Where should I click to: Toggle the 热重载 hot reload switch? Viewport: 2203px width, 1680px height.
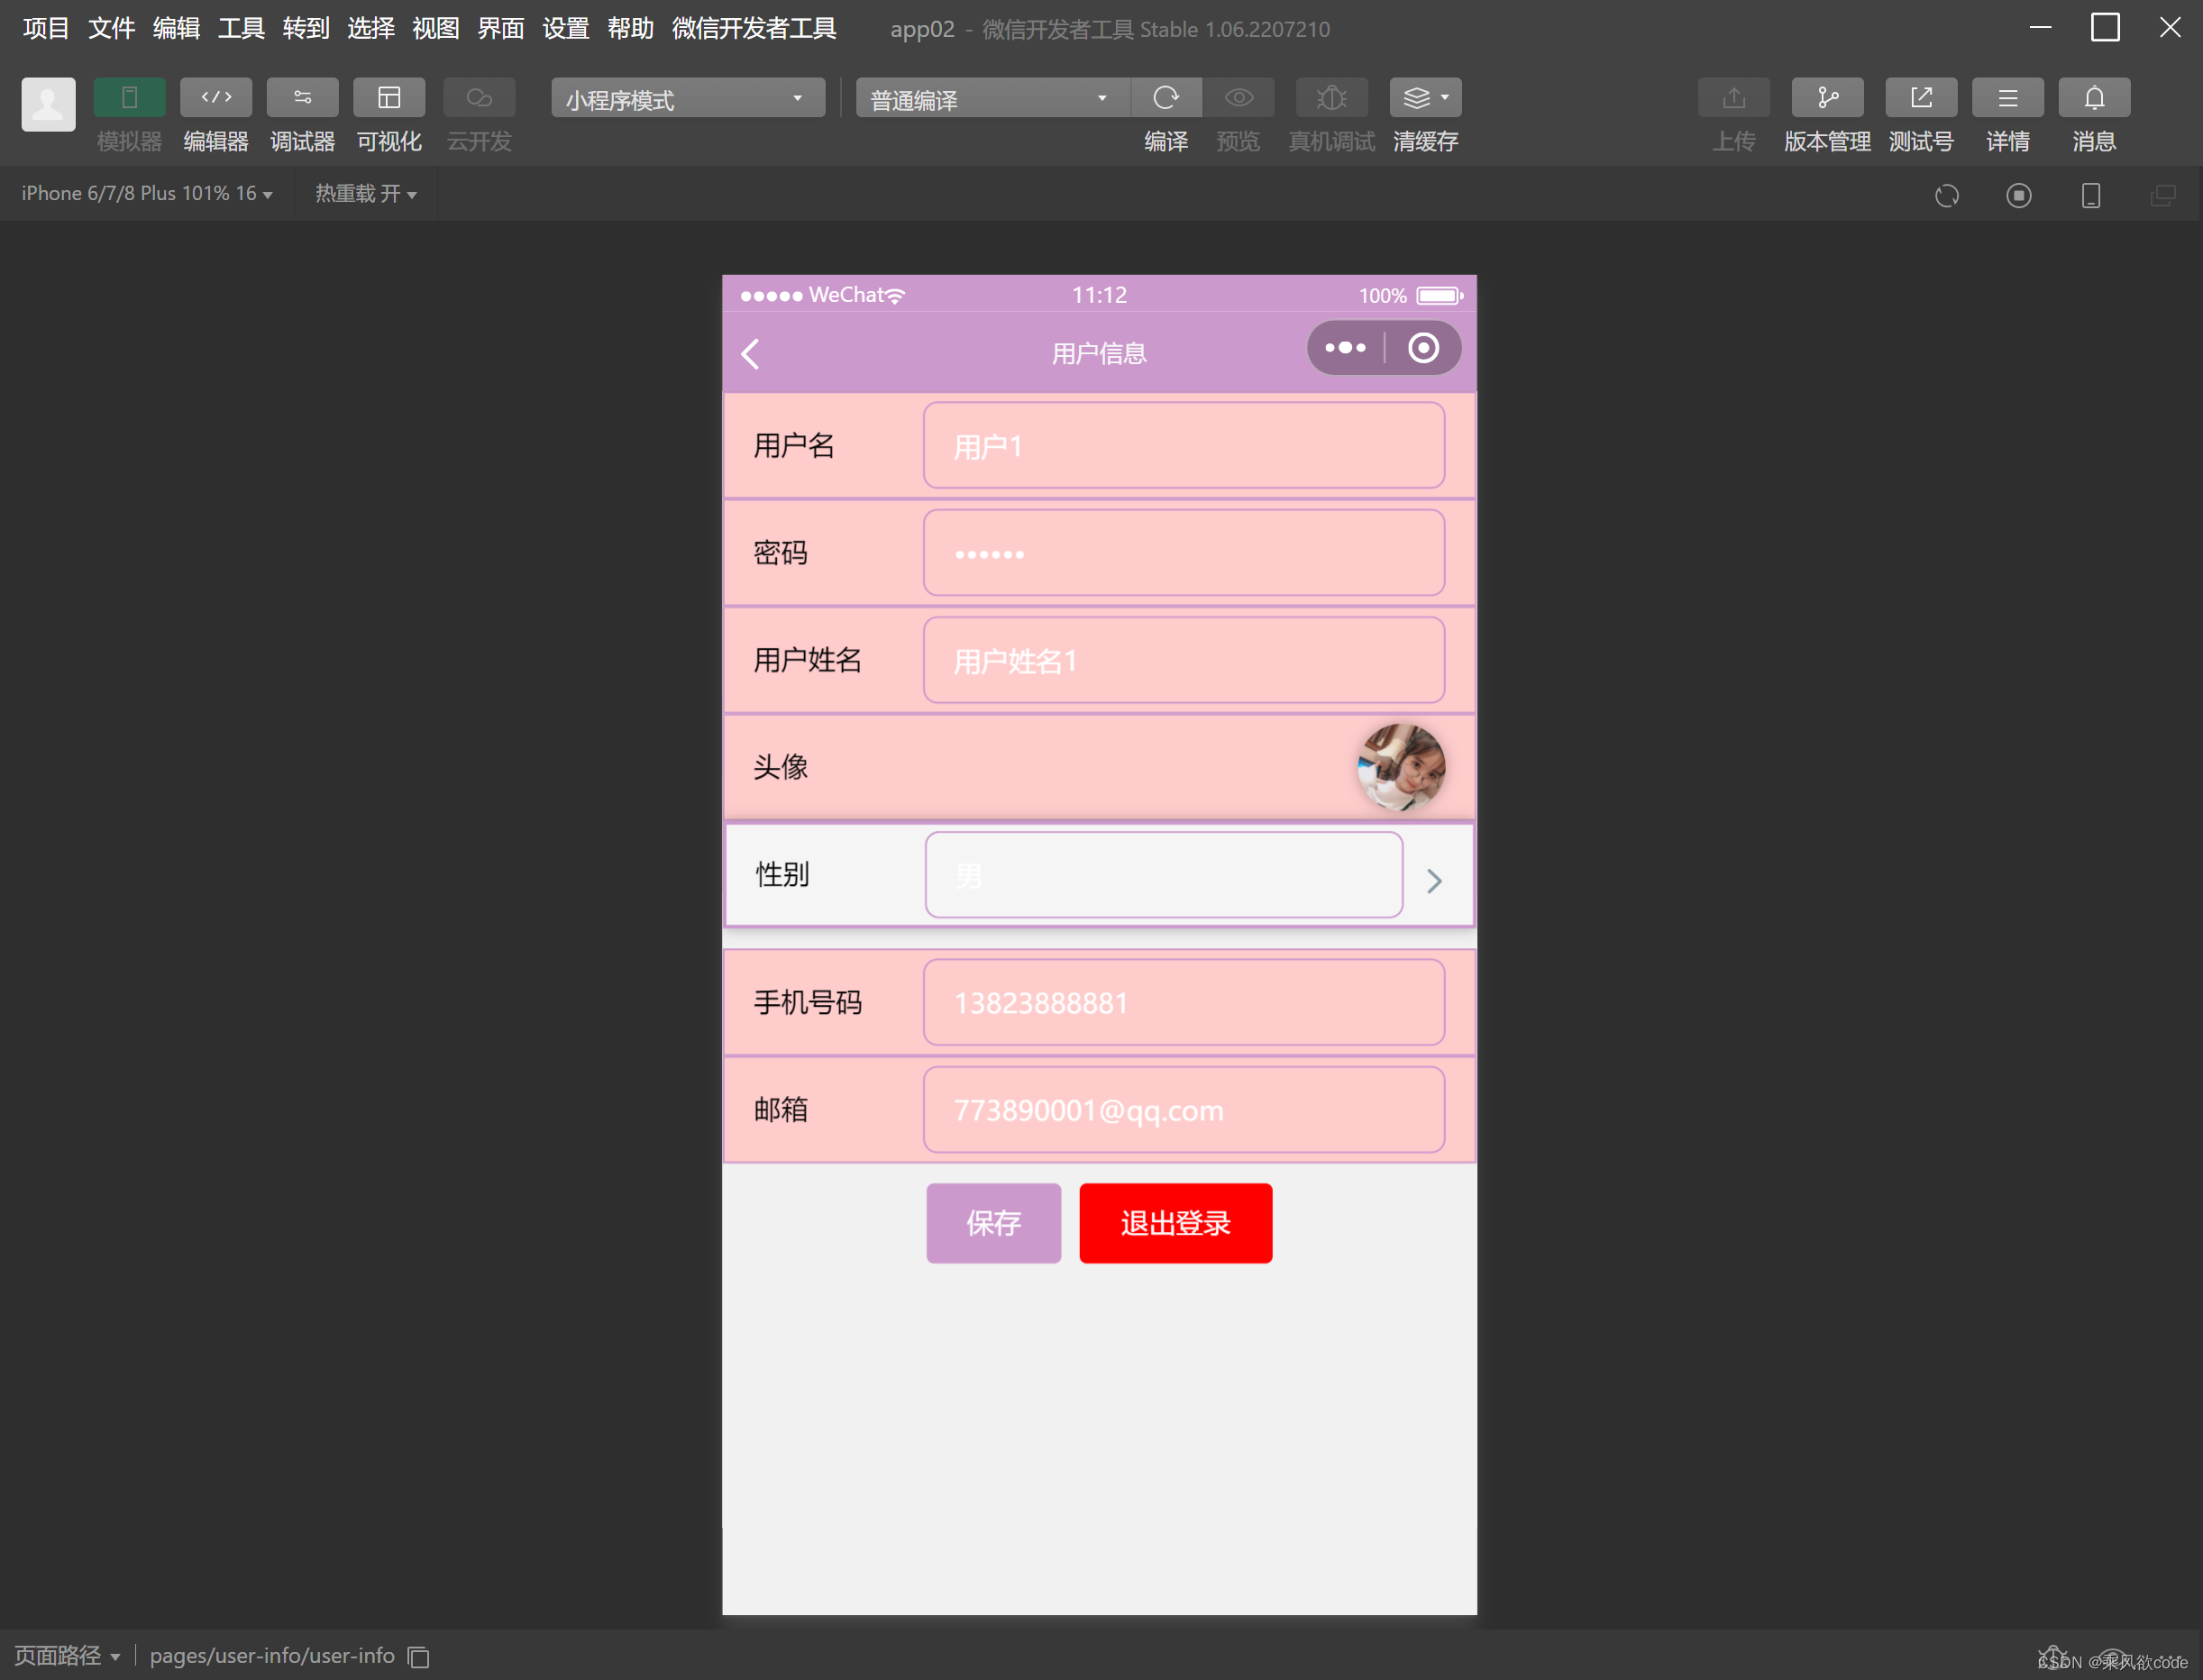366,193
